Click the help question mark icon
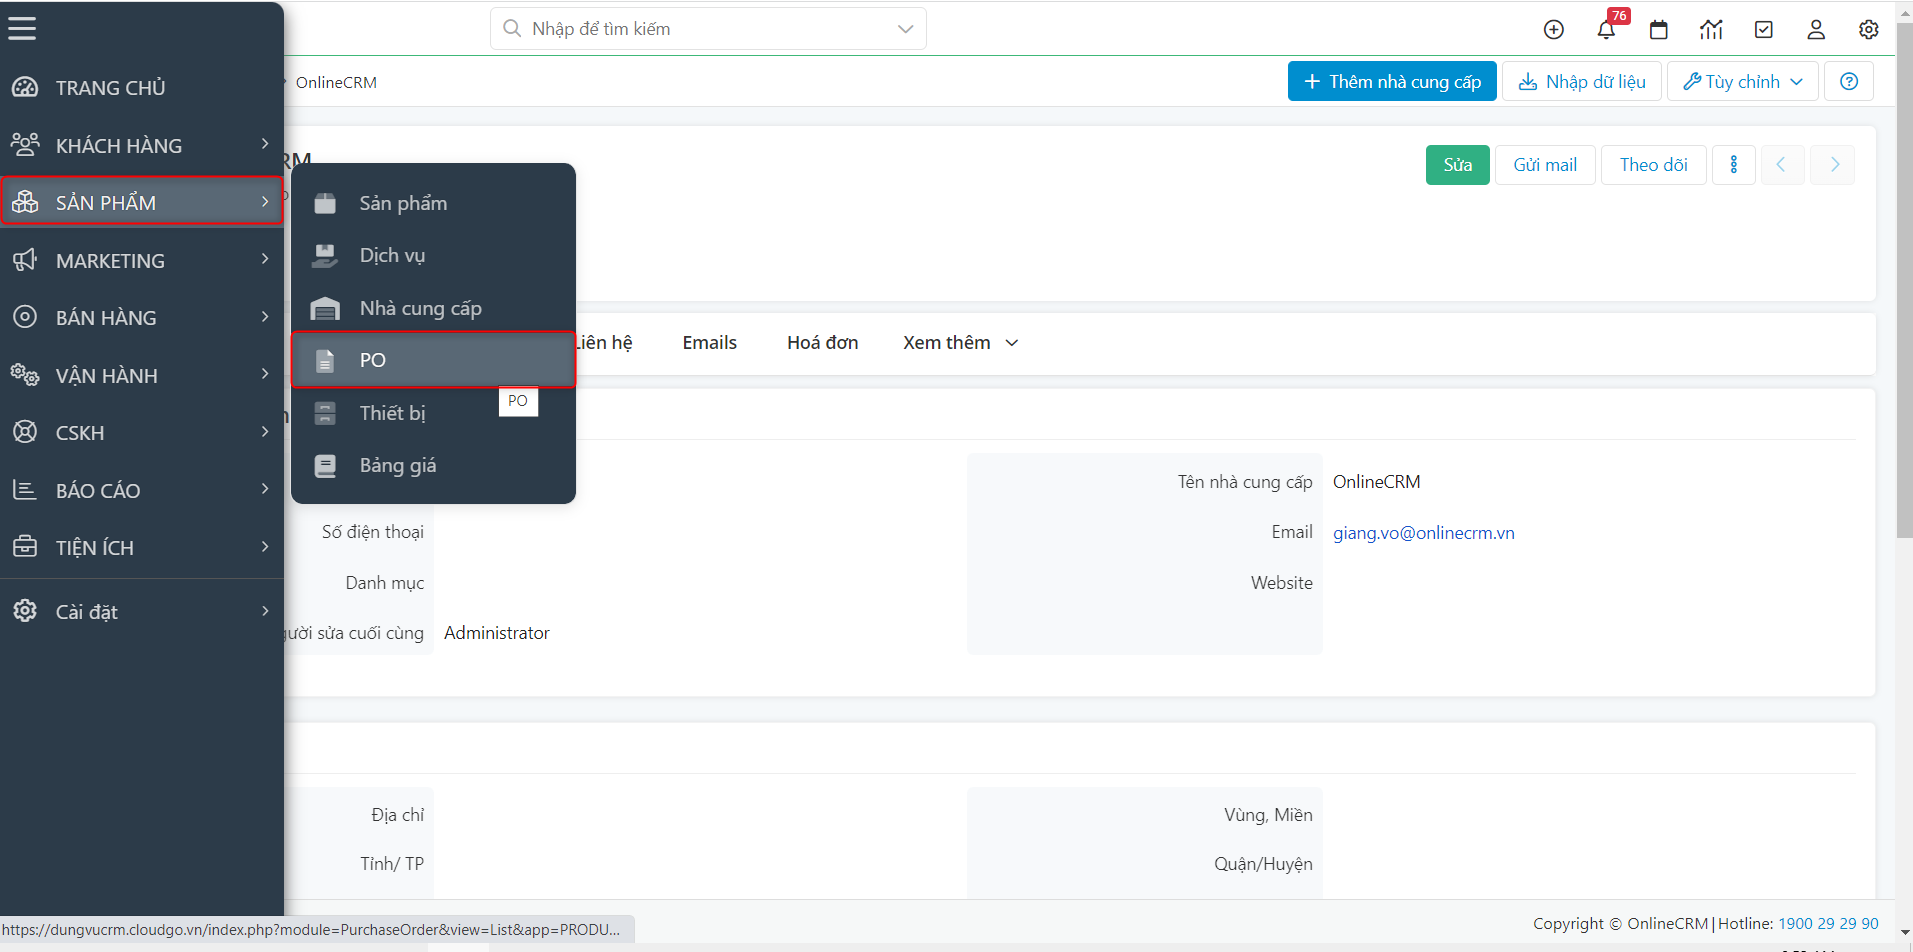Image resolution: width=1913 pixels, height=952 pixels. pos(1849,81)
